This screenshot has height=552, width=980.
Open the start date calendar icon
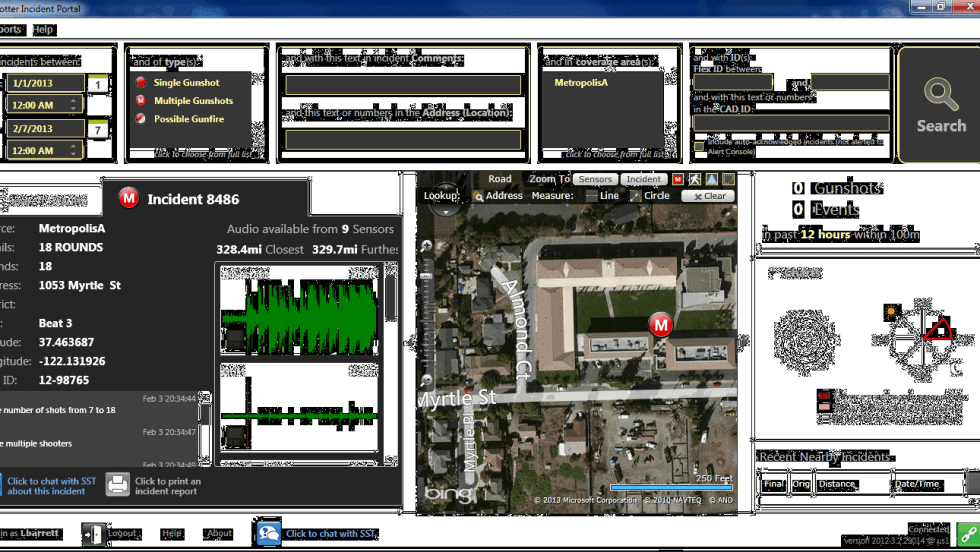pos(98,85)
